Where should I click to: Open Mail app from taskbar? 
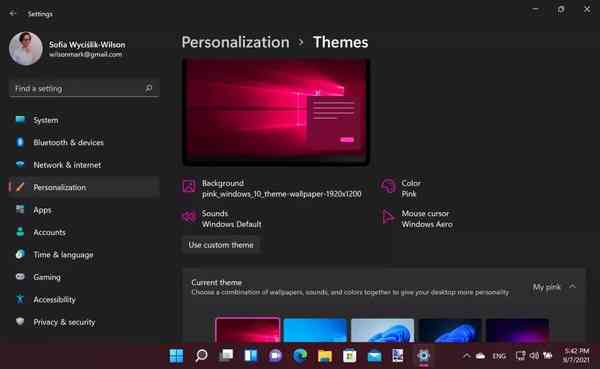click(x=374, y=356)
